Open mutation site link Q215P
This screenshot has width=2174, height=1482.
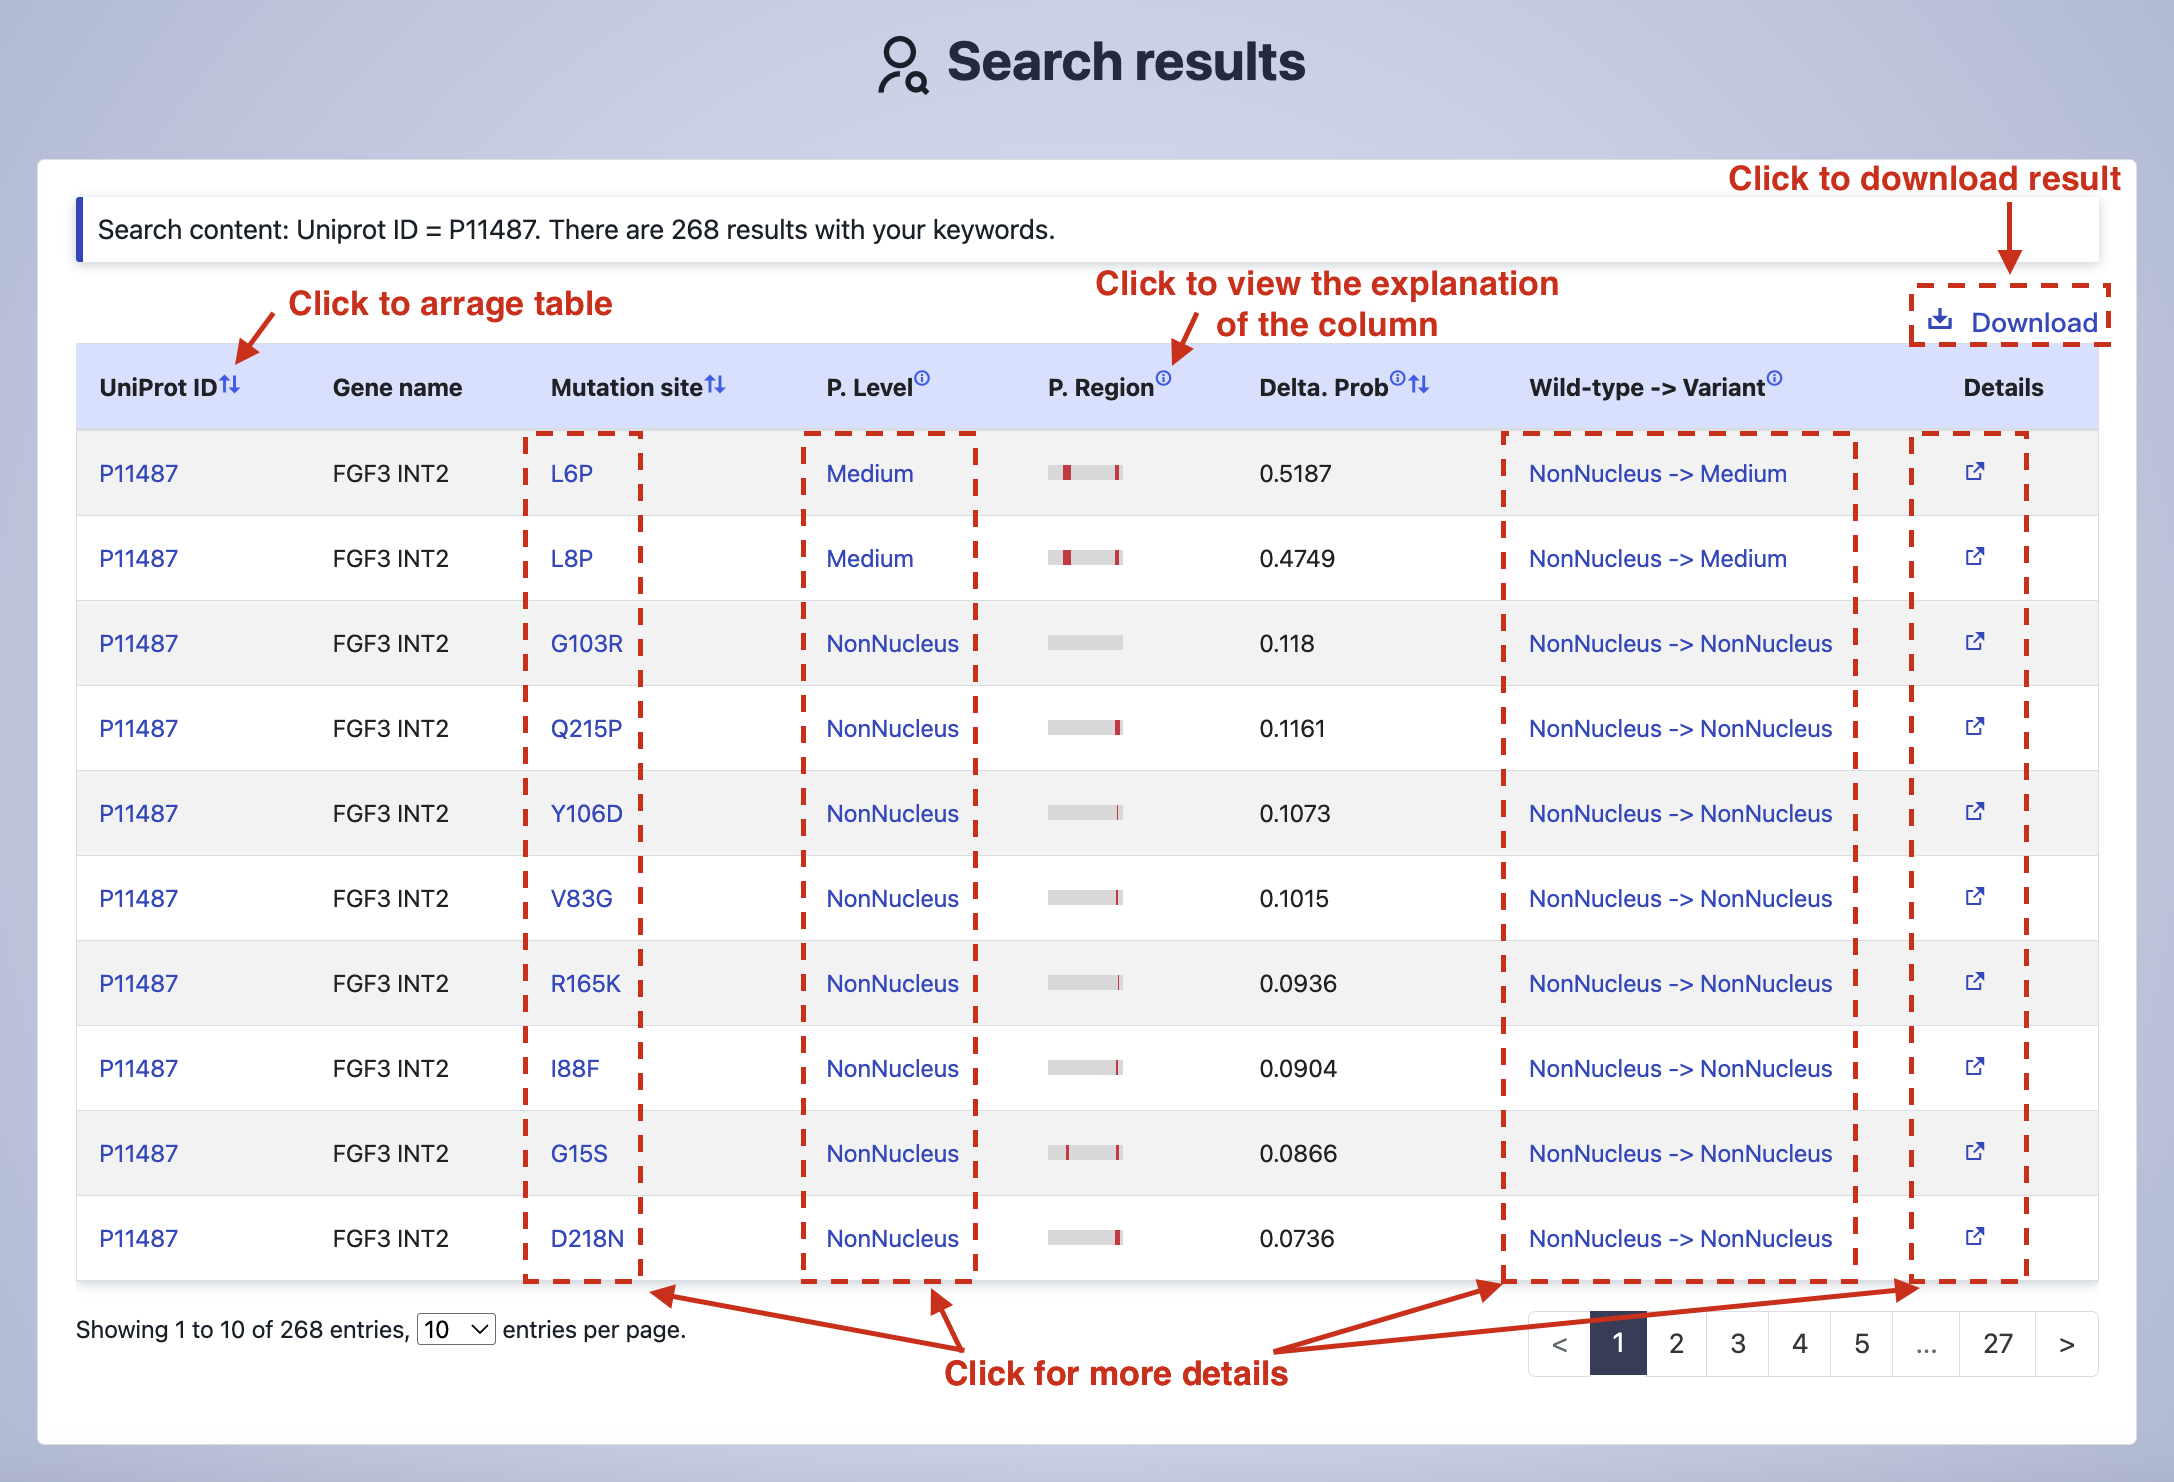click(x=586, y=728)
